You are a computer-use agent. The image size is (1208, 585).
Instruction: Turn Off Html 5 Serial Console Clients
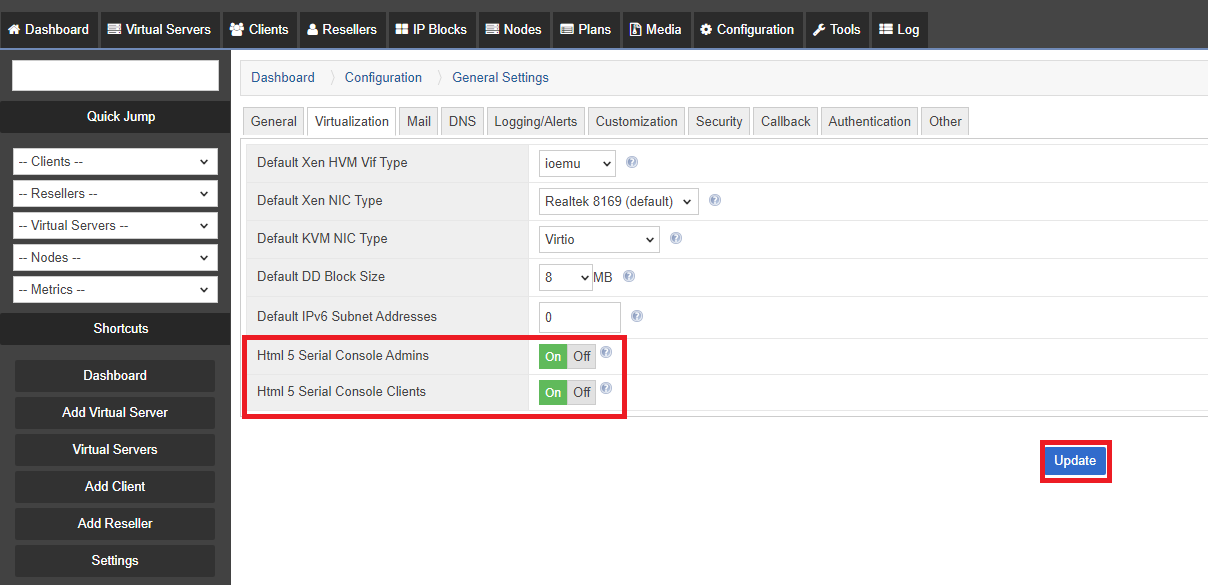coord(582,392)
